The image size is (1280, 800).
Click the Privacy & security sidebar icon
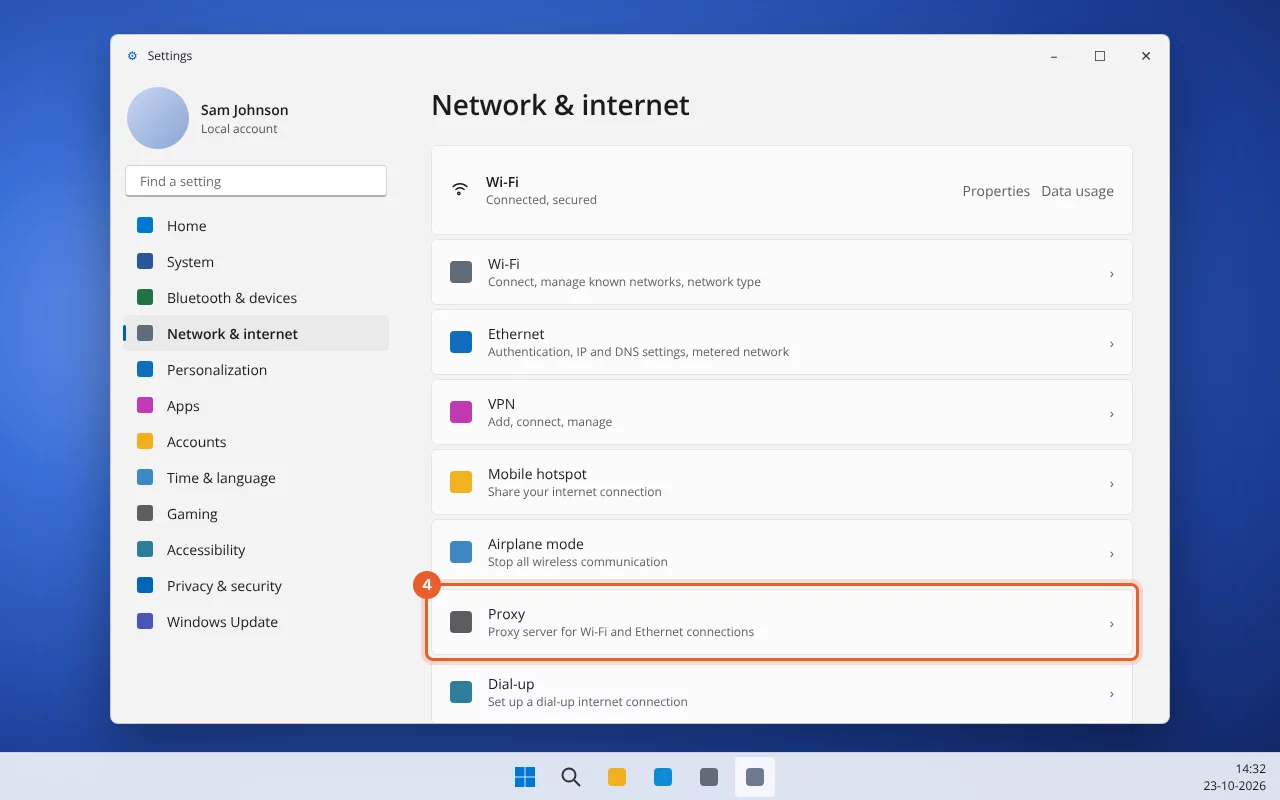[145, 586]
